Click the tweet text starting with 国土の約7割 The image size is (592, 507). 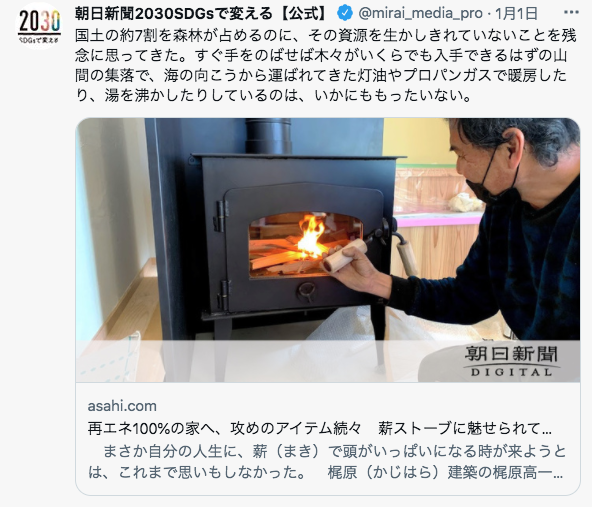tap(325, 66)
